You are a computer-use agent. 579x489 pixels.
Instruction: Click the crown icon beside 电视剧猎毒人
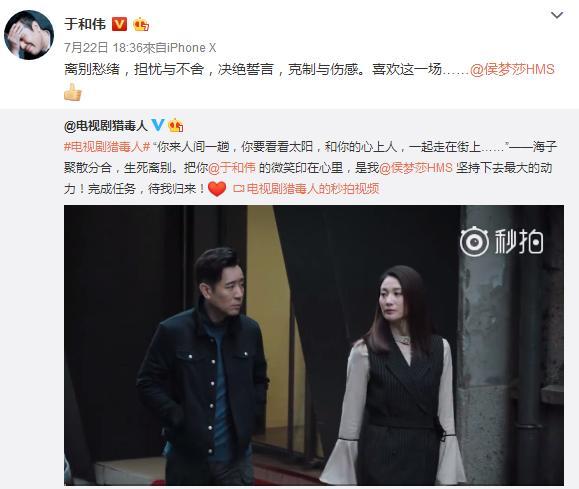pyautogui.click(x=176, y=126)
